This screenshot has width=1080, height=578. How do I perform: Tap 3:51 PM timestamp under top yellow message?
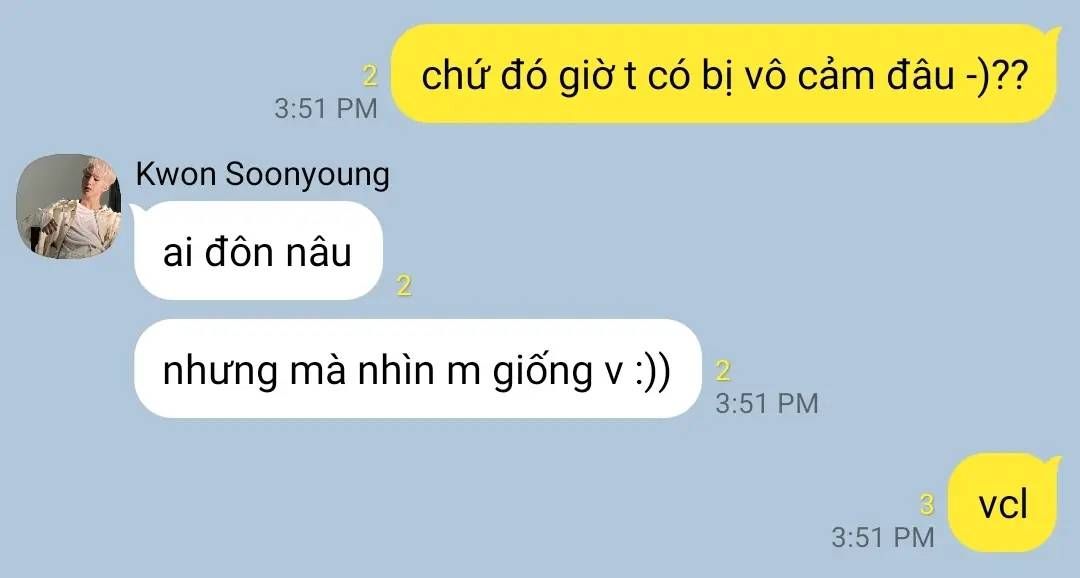click(326, 108)
